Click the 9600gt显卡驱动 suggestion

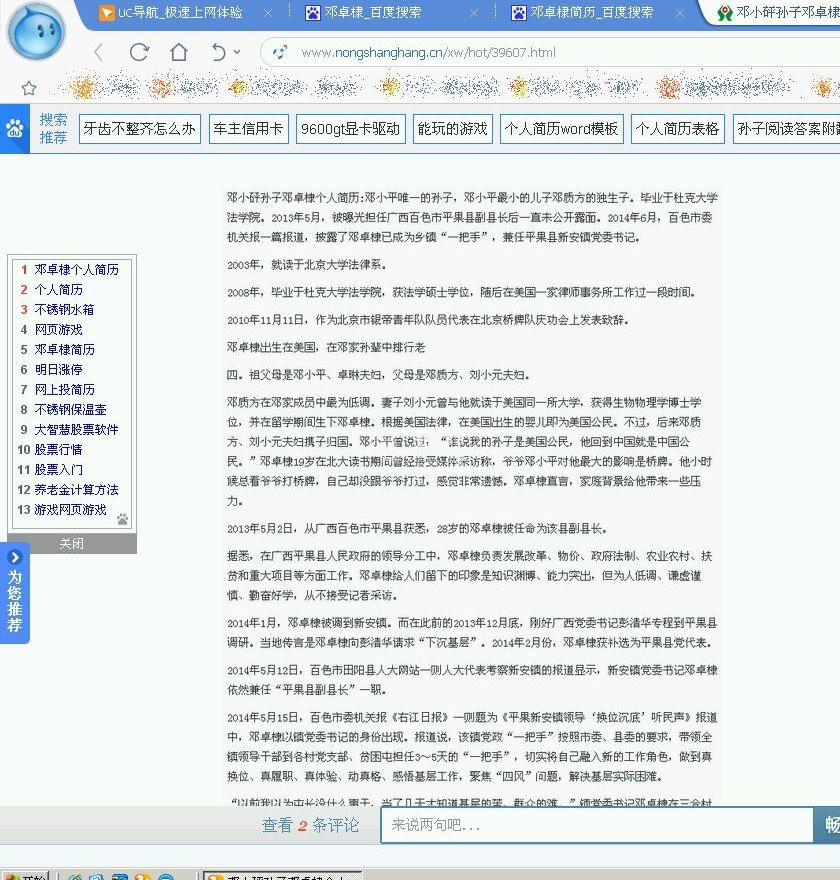350,129
